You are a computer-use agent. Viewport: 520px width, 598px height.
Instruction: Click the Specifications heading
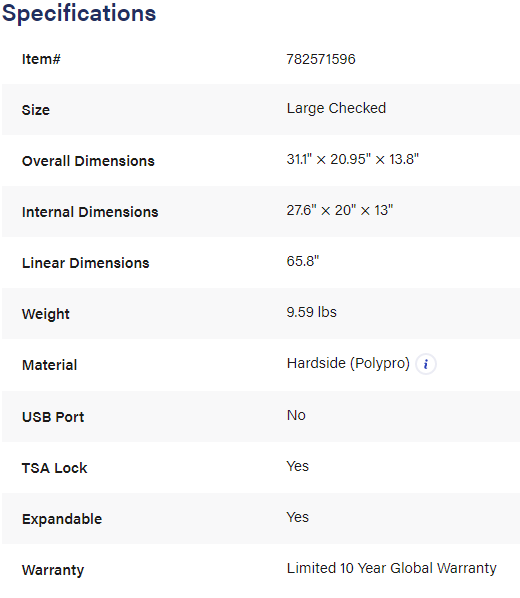coord(79,13)
